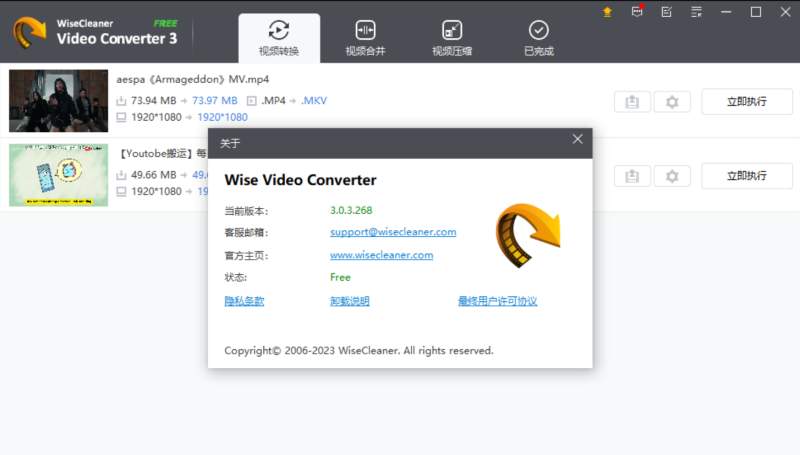800x455 pixels.
Task: Click the Wise Video Converter heading
Action: click(x=301, y=180)
